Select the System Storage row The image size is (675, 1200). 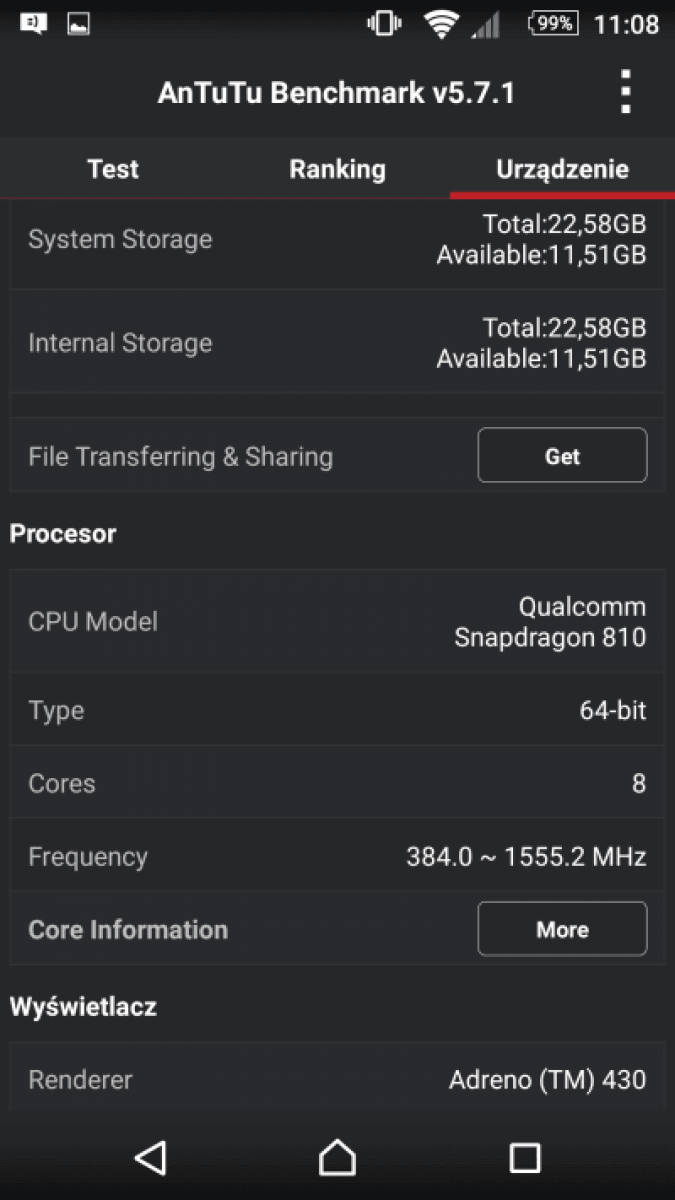(337, 240)
